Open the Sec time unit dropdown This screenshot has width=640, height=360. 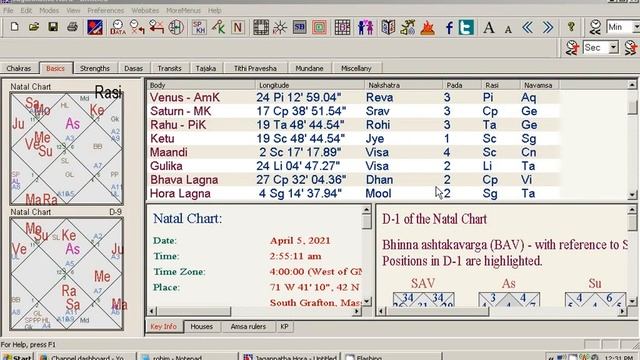coord(613,48)
